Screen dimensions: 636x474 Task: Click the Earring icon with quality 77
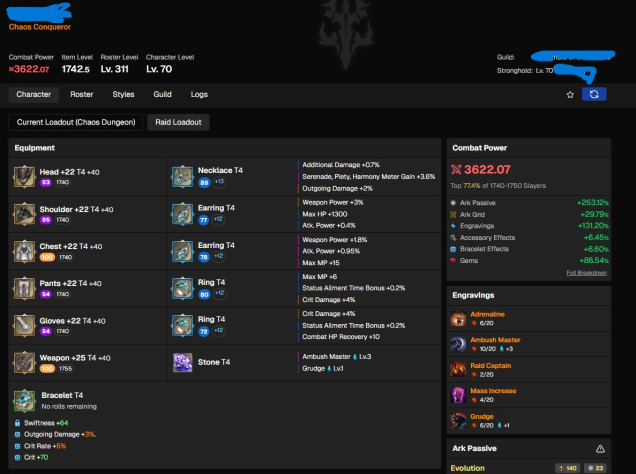(182, 214)
